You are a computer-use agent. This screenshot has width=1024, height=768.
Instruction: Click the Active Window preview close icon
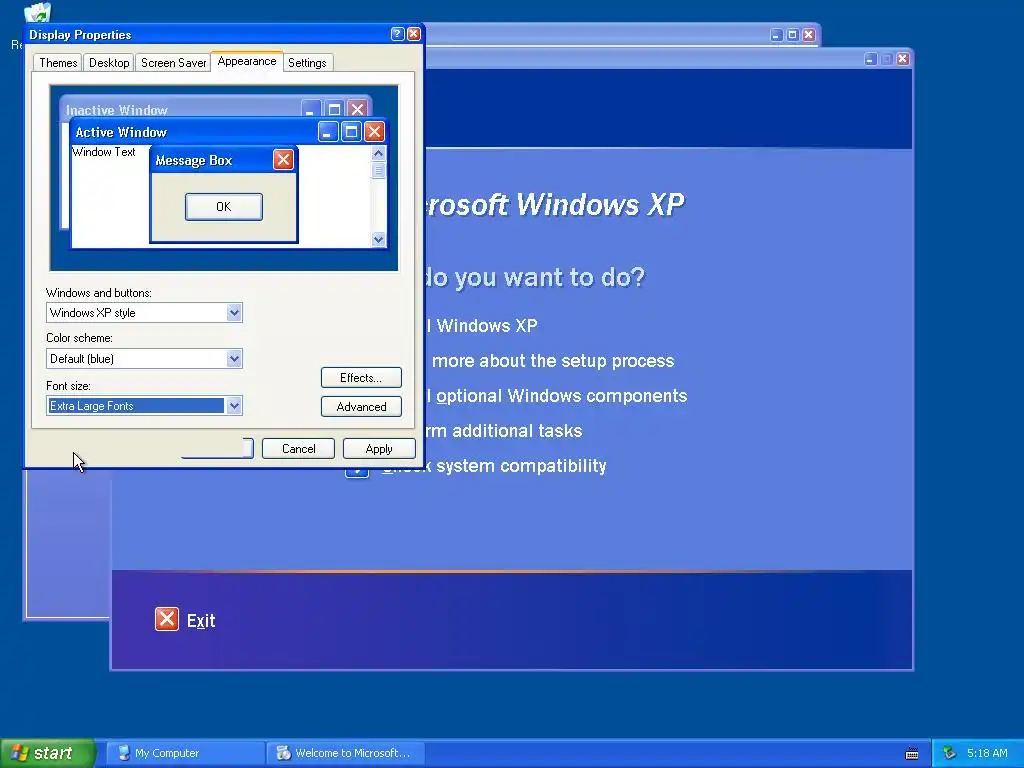[x=374, y=132]
